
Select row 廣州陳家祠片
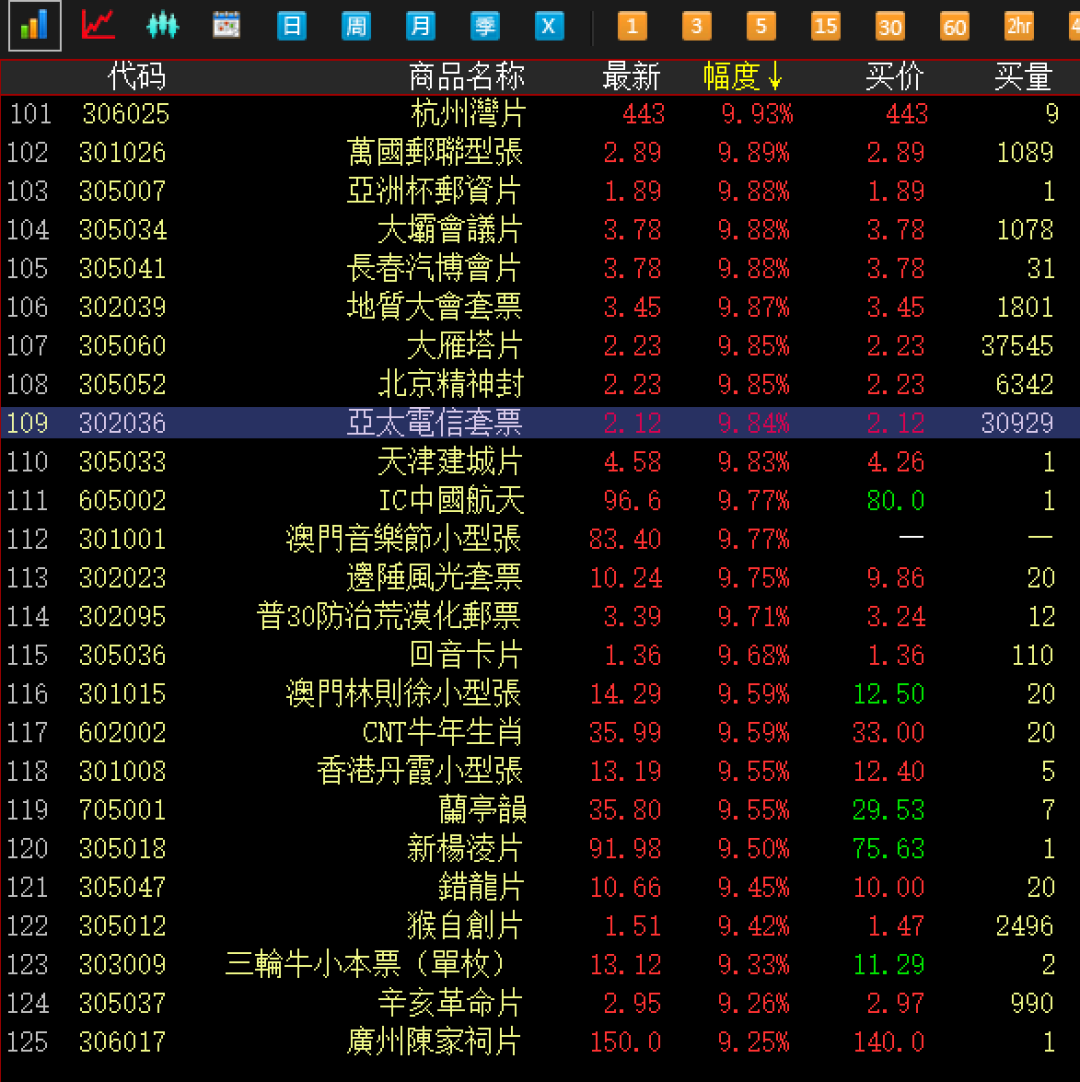coord(540,1041)
